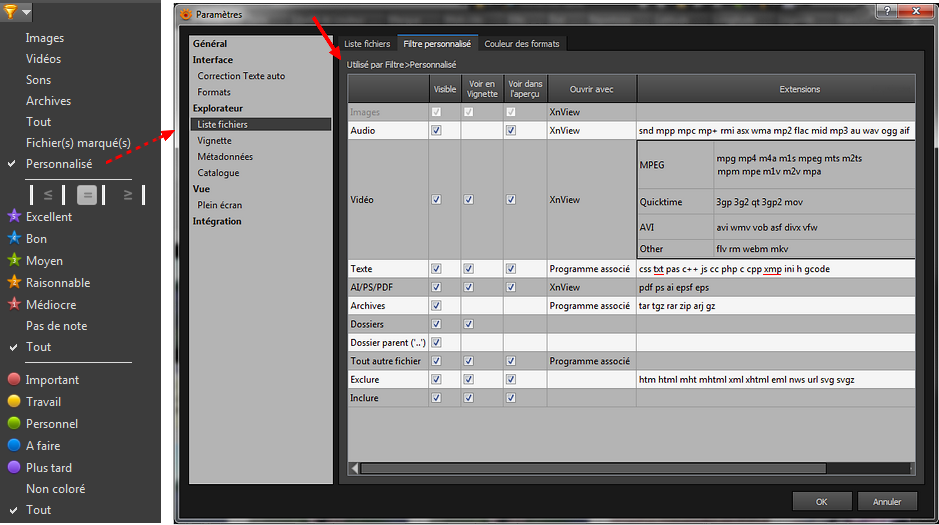Click the XnView icon in Paramètres title bar
Viewport: 939px width, 525px height.
pyautogui.click(x=186, y=14)
